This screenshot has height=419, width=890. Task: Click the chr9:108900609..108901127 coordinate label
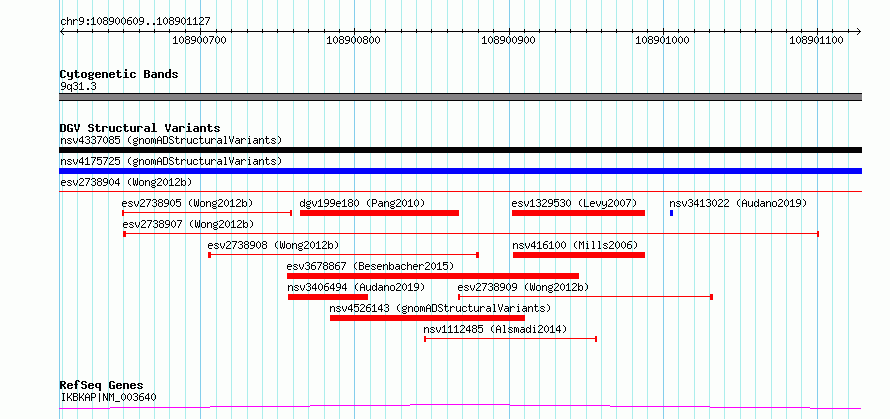pos(135,22)
